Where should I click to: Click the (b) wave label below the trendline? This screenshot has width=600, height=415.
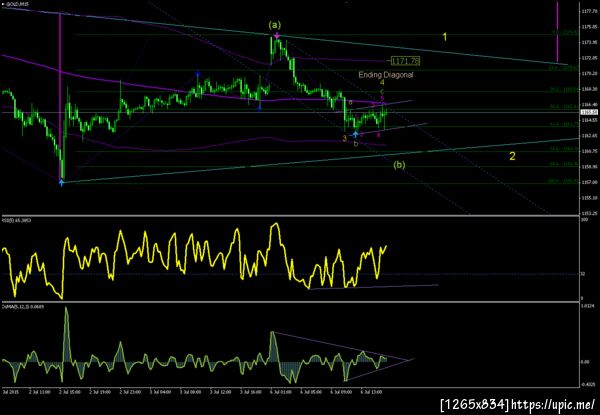point(399,165)
